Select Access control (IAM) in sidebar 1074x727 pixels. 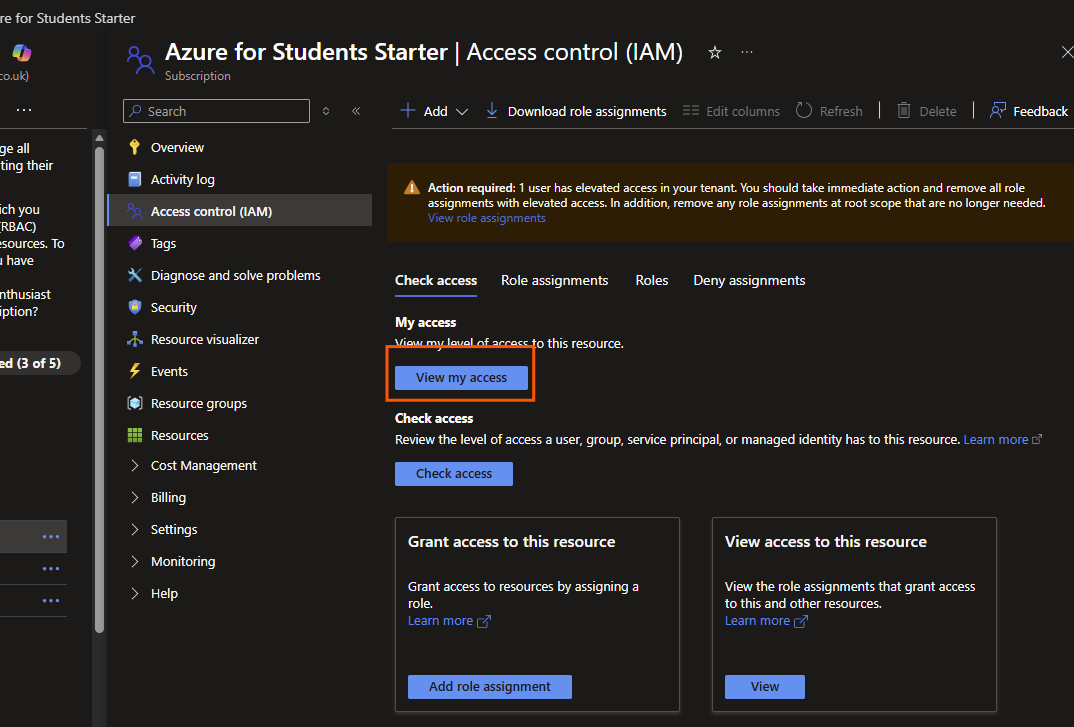[240, 211]
